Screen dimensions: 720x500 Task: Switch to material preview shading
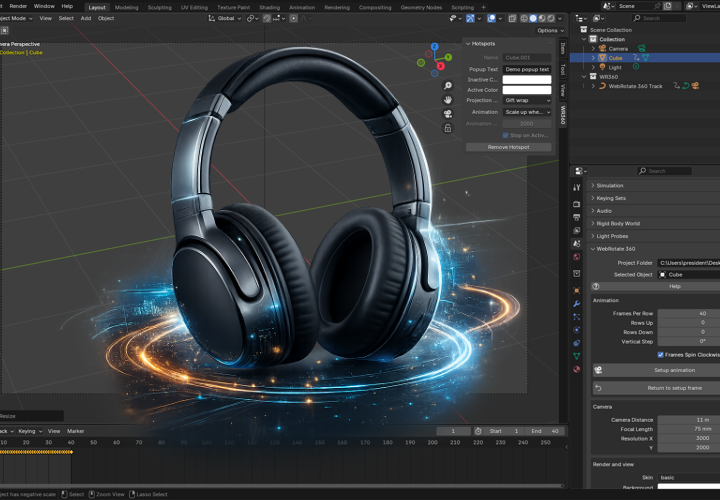[x=542, y=18]
